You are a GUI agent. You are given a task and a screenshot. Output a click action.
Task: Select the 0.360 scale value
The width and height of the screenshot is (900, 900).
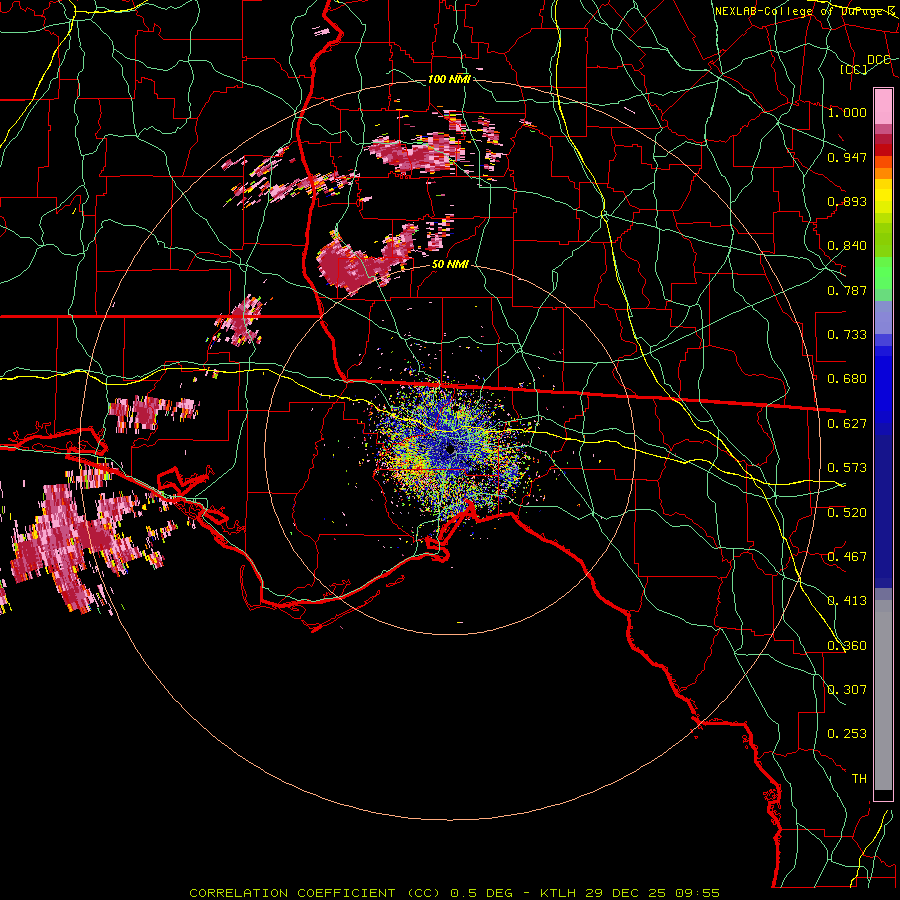[847, 646]
